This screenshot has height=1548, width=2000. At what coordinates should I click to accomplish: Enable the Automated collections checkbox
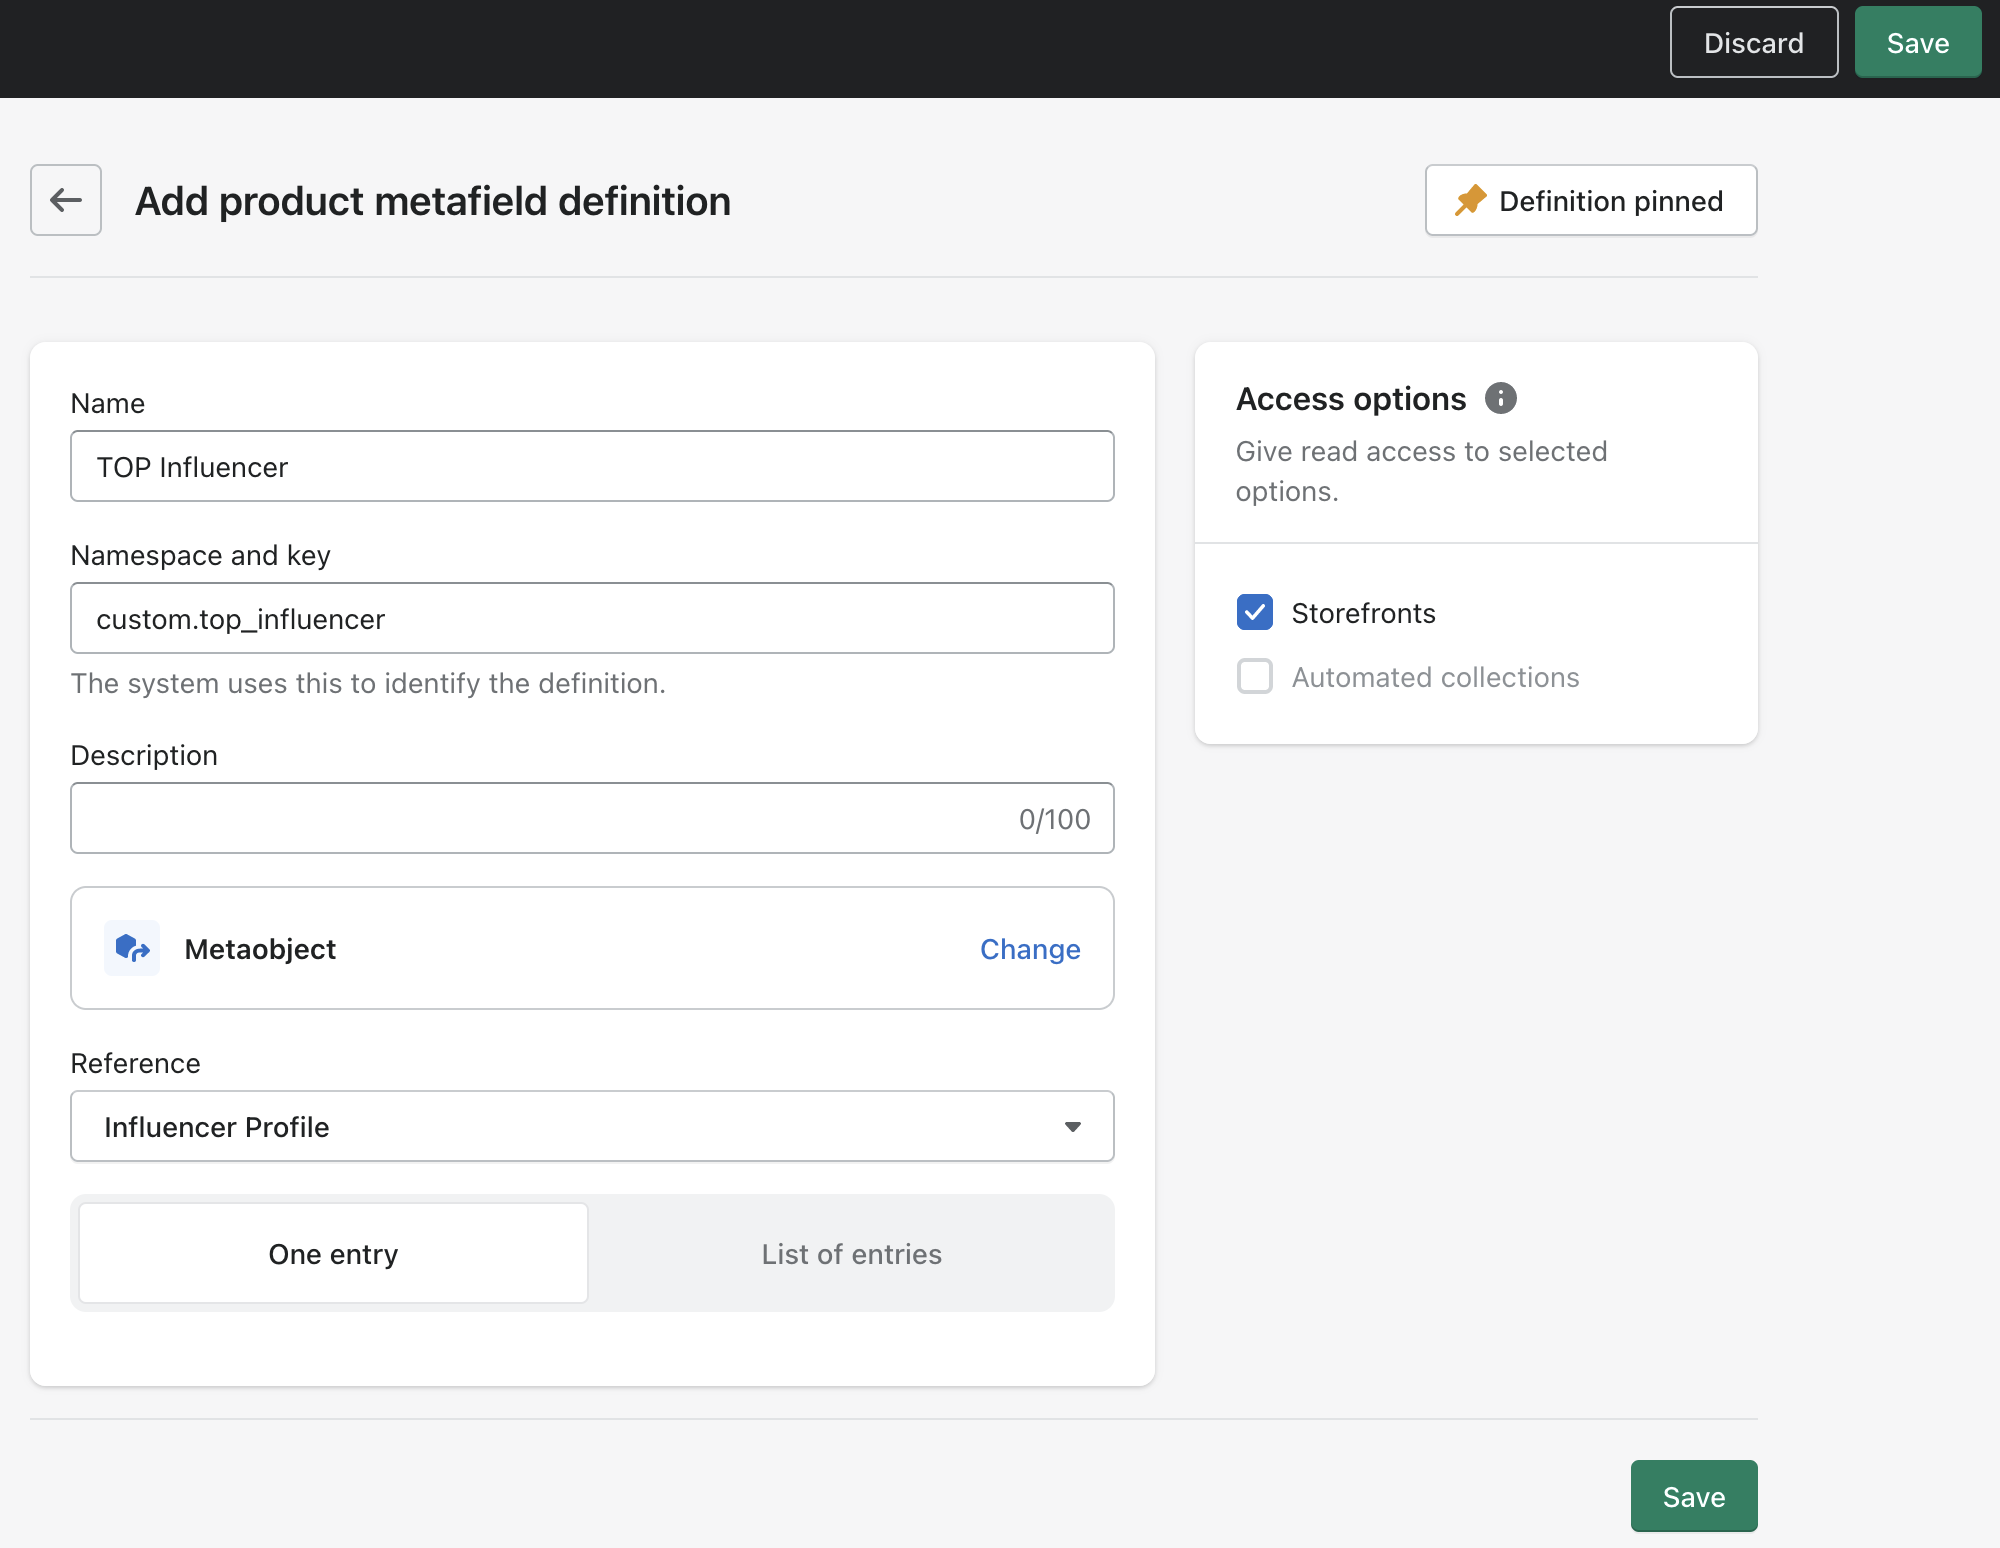pos(1255,676)
